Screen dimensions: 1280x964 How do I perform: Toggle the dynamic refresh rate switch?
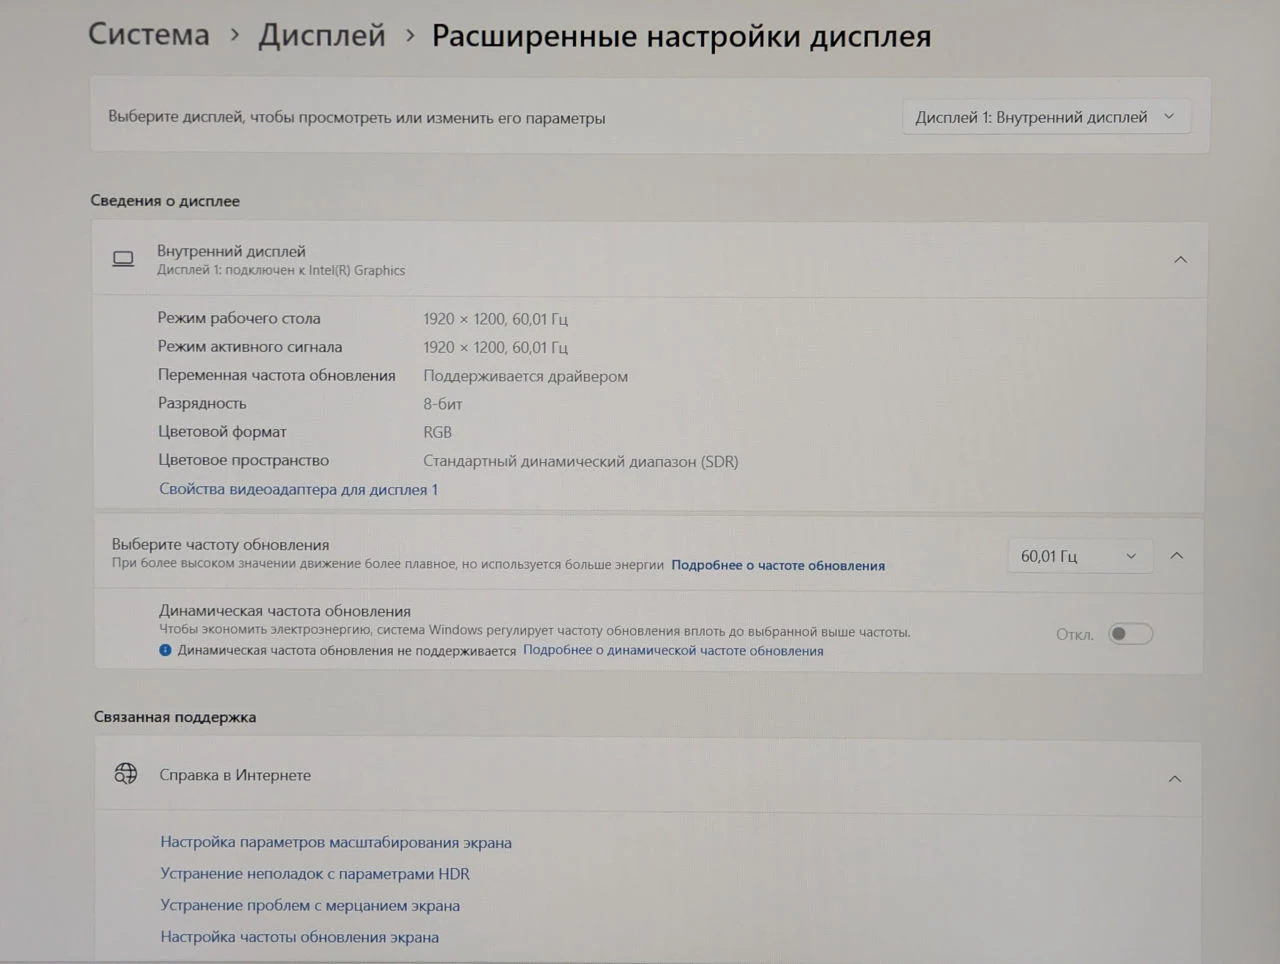coord(1130,634)
